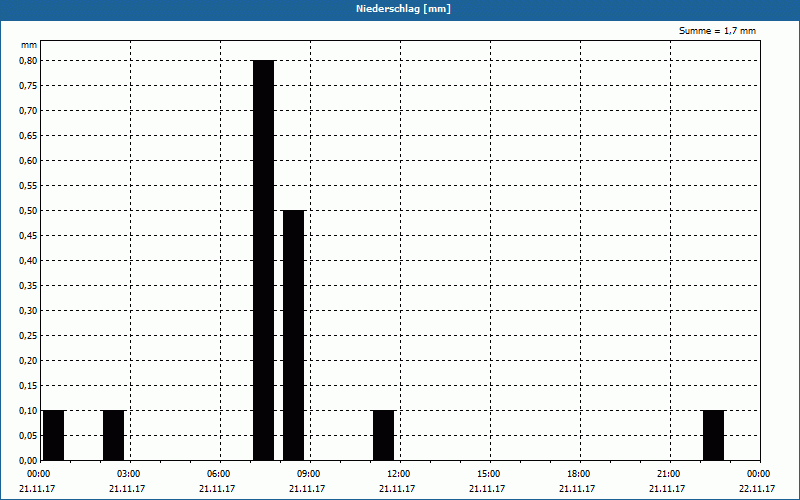Click the 0,25 y-axis label
Screen dimensions: 800x500
click(28, 336)
